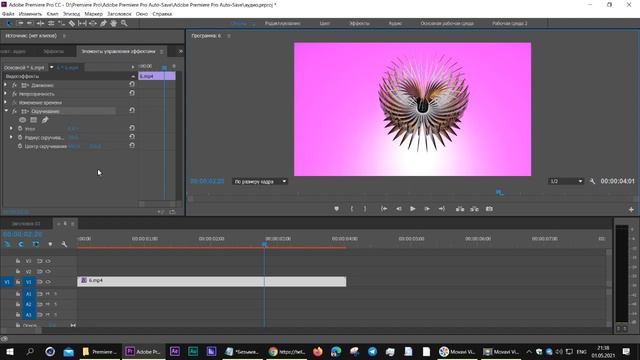Step forward one frame
640x360 pixels.
tap(427, 209)
